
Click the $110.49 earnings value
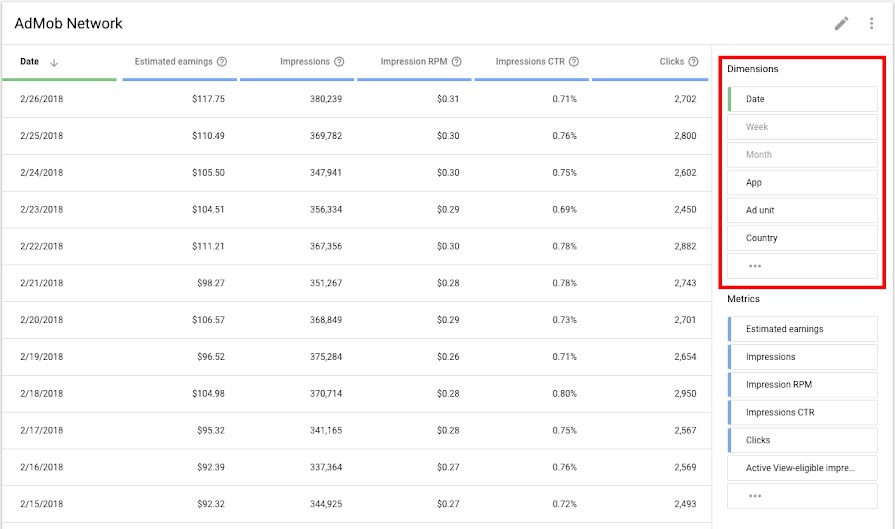tap(208, 136)
